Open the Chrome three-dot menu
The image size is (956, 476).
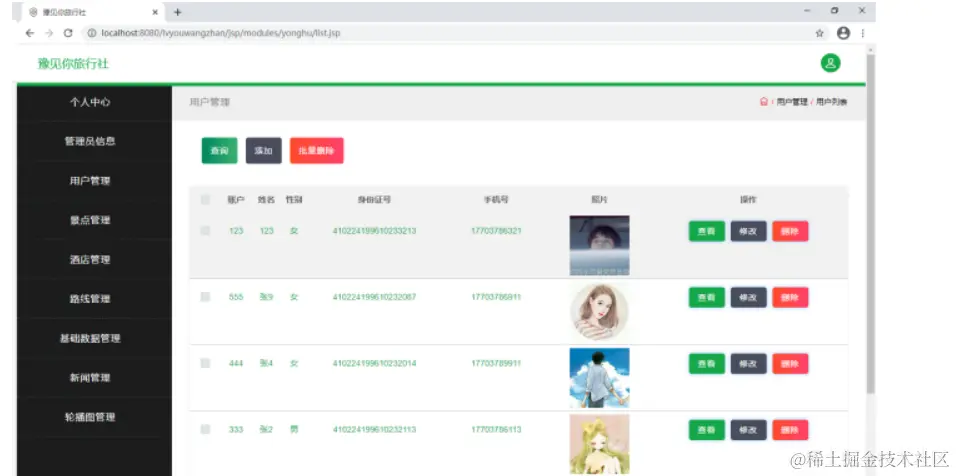point(863,34)
